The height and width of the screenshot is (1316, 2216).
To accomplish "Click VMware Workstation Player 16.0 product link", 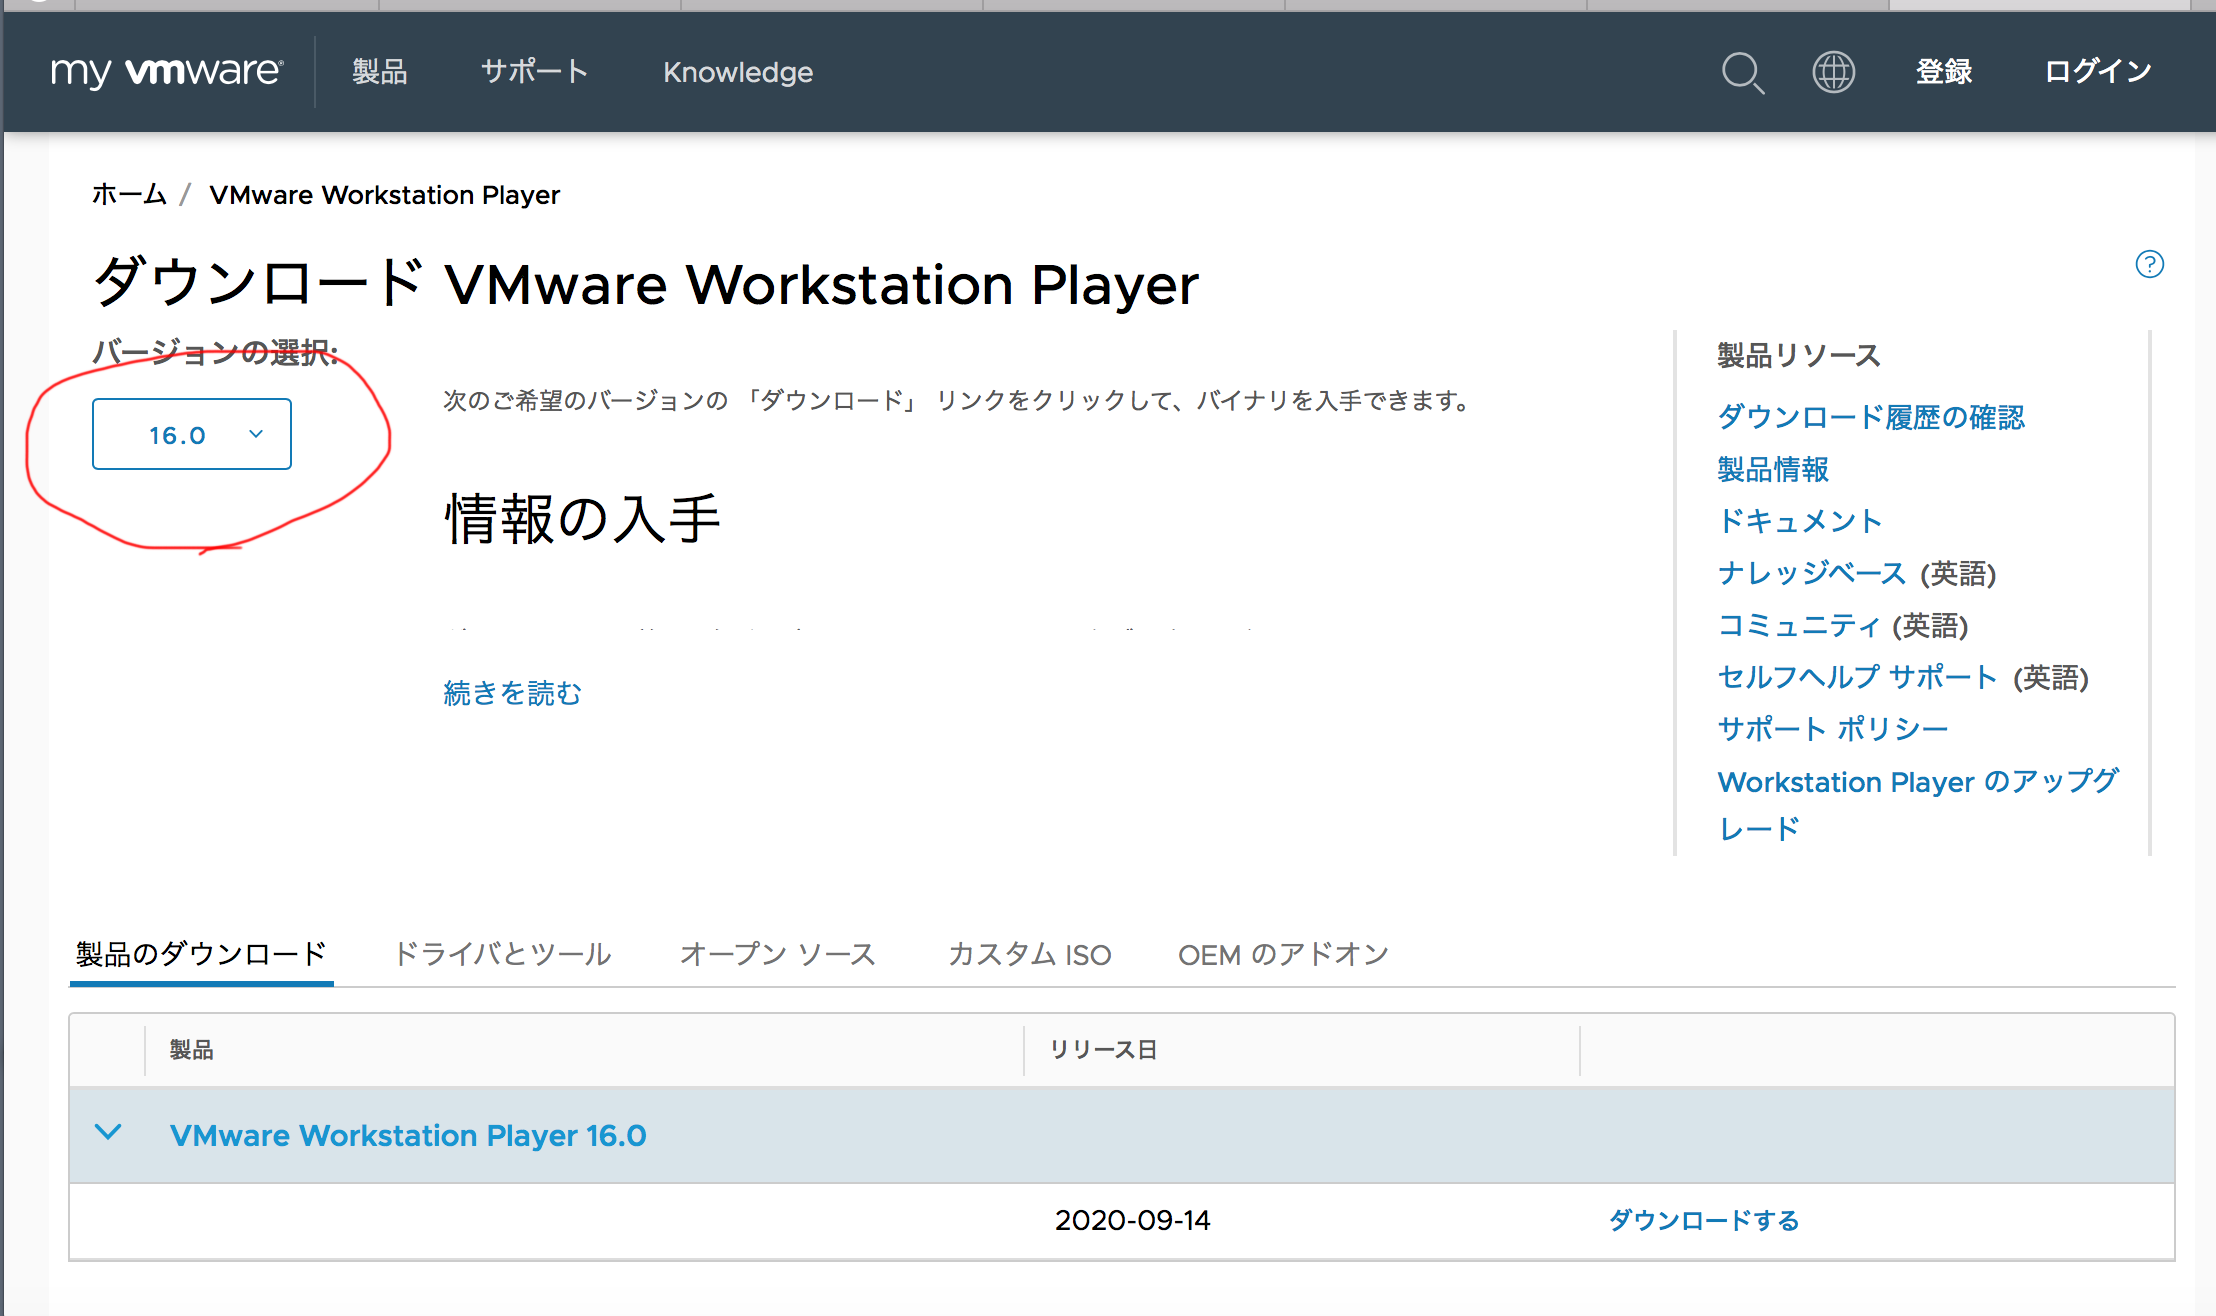I will (x=408, y=1135).
